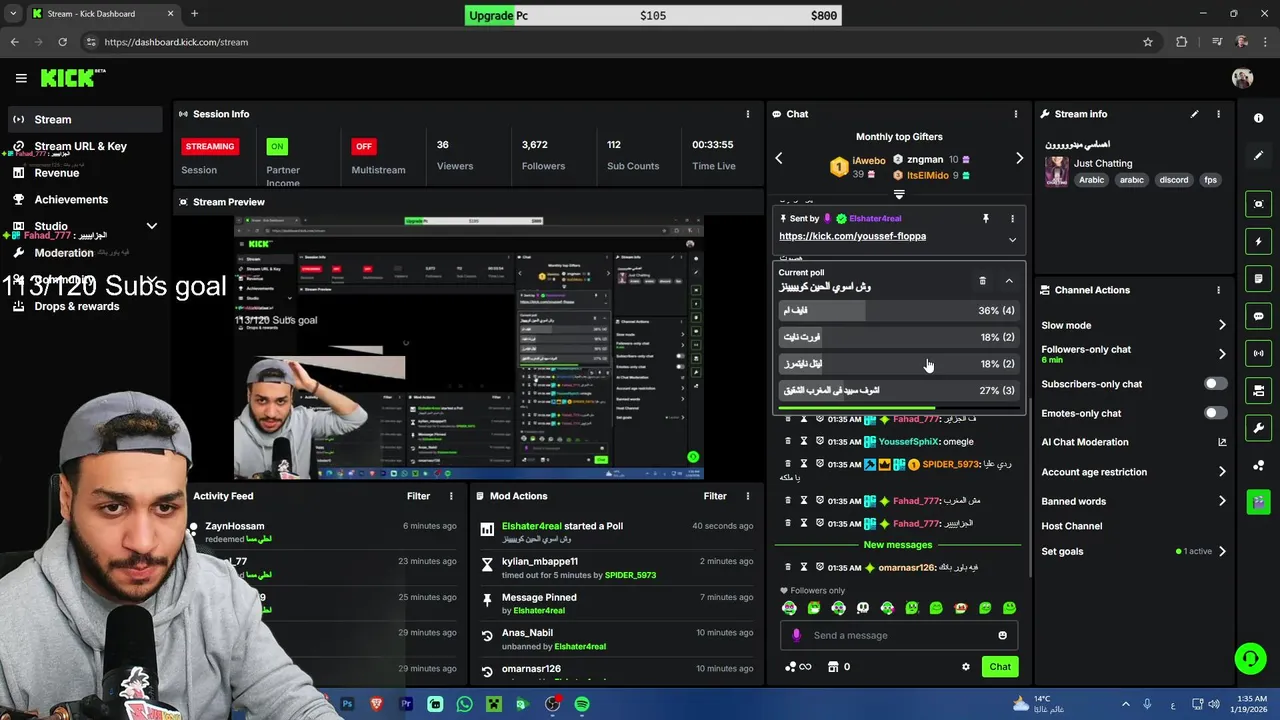Collapse the current poll panel
This screenshot has height=720, width=1280.
click(1009, 281)
